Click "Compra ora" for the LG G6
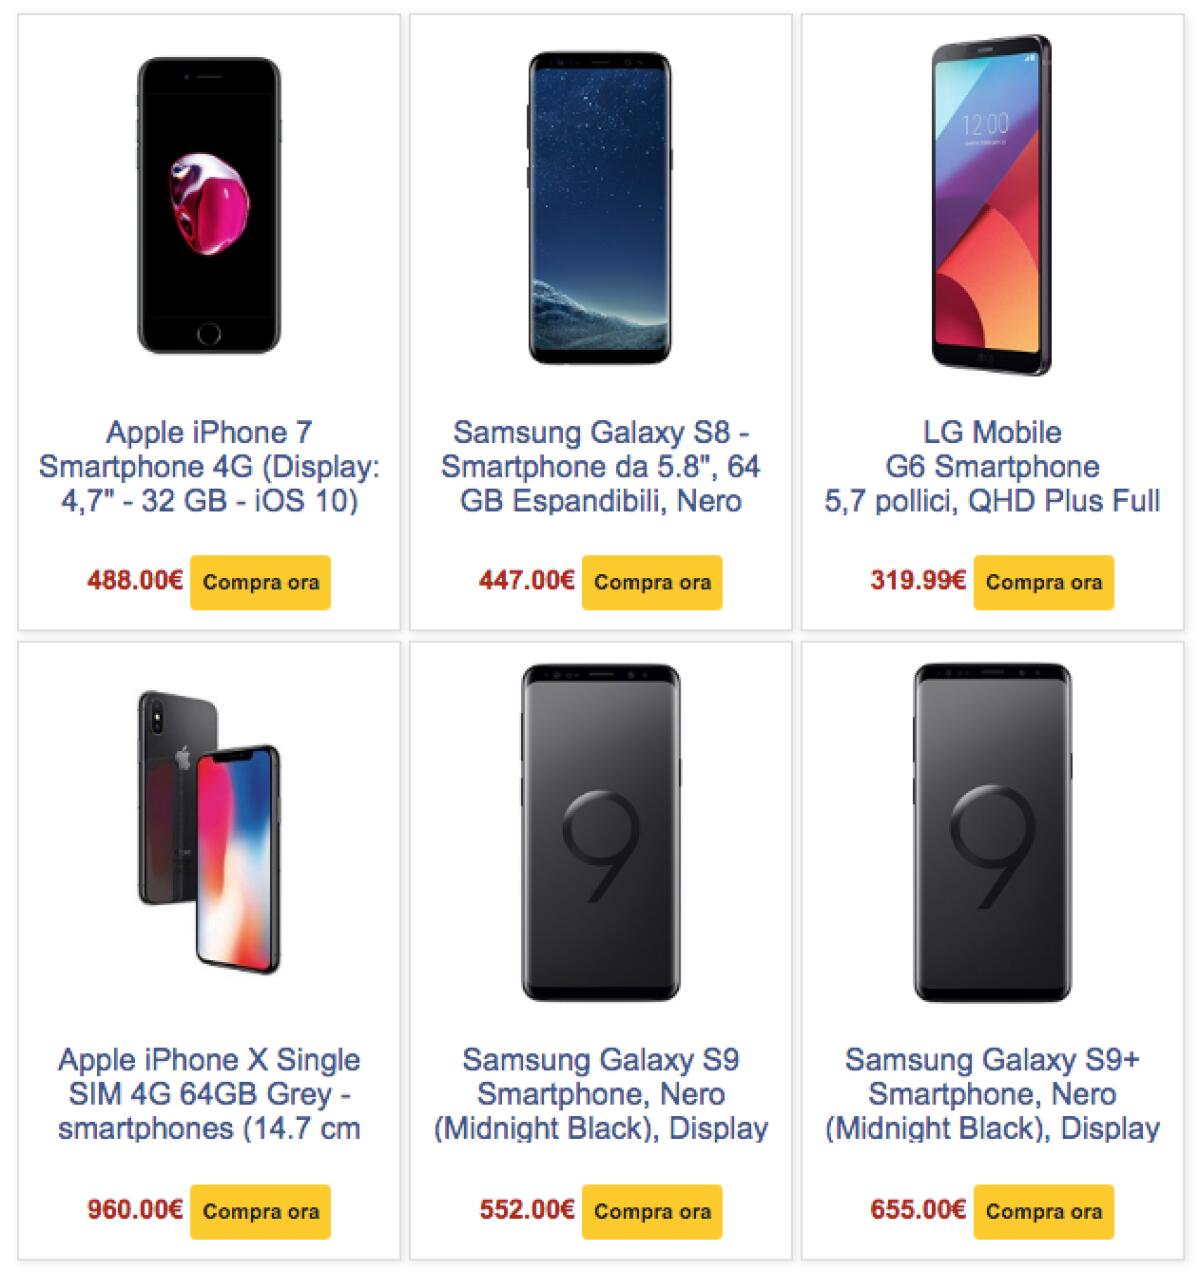Screen dimensions: 1200x1272 (1044, 583)
